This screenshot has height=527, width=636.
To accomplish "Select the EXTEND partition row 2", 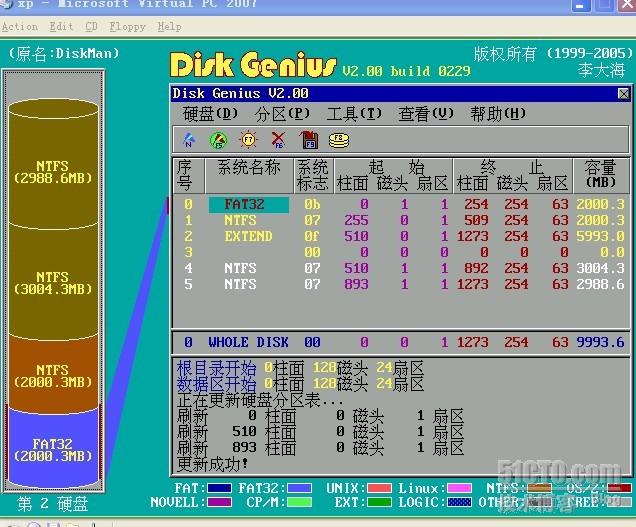I will (401, 236).
